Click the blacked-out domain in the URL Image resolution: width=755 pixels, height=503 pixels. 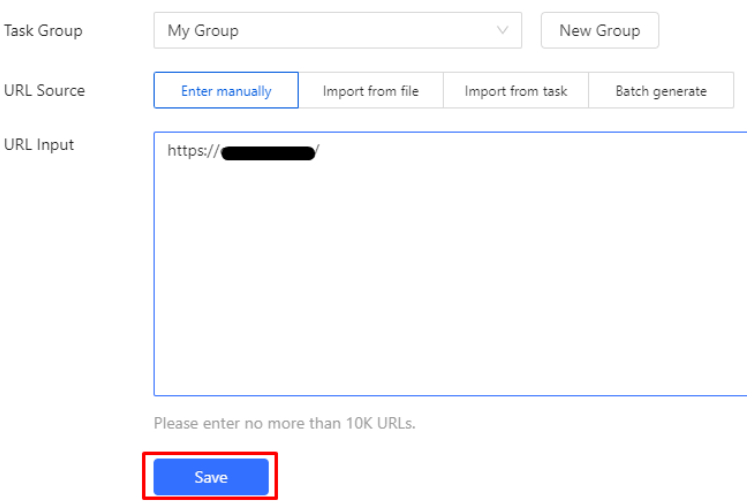coord(267,152)
